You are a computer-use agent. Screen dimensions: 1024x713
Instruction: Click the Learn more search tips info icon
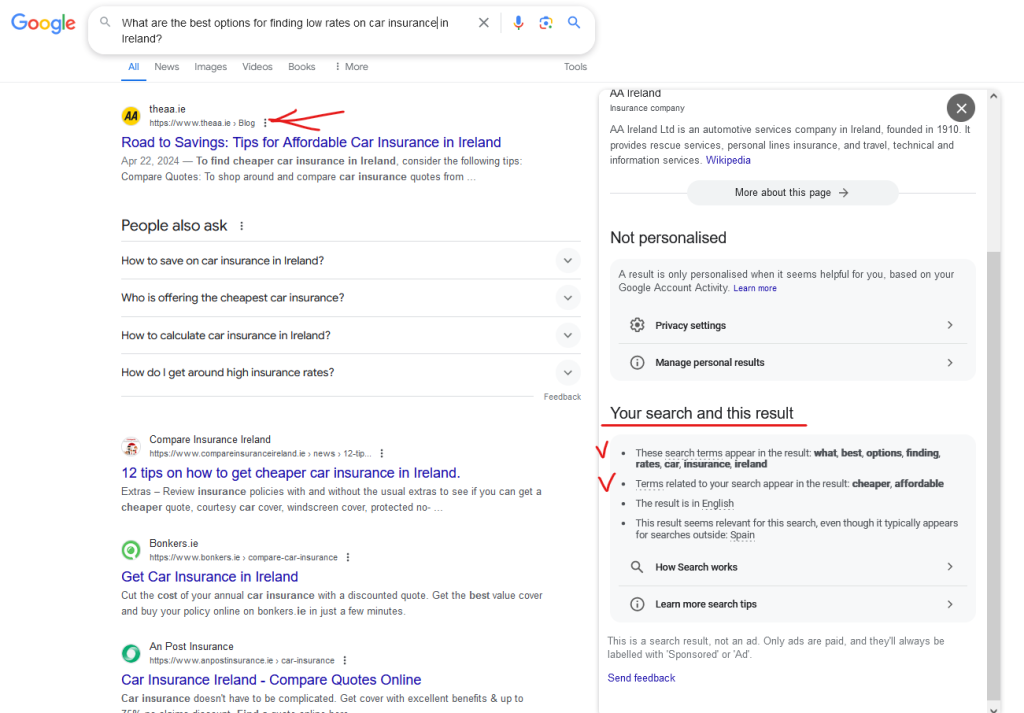click(637, 604)
